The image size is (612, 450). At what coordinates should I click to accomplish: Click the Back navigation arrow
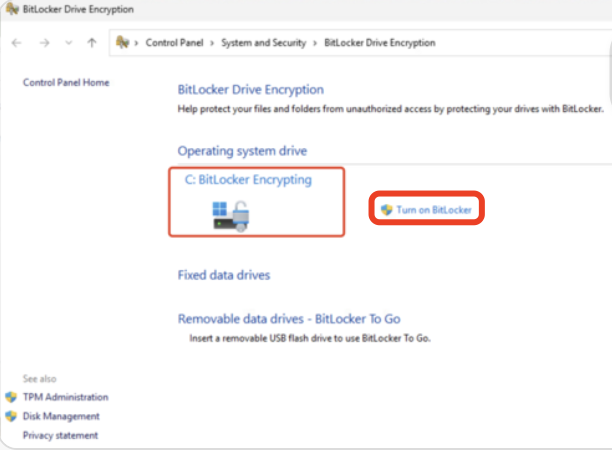click(16, 43)
